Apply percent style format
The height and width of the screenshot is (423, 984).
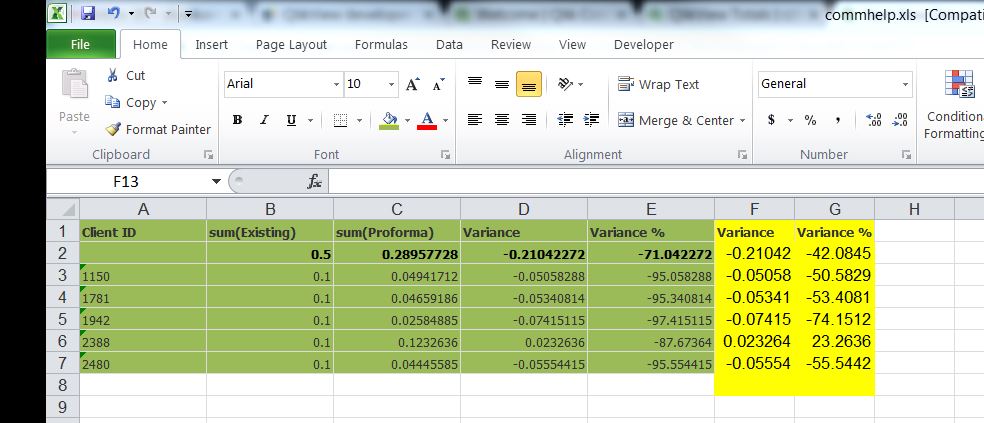coord(811,120)
